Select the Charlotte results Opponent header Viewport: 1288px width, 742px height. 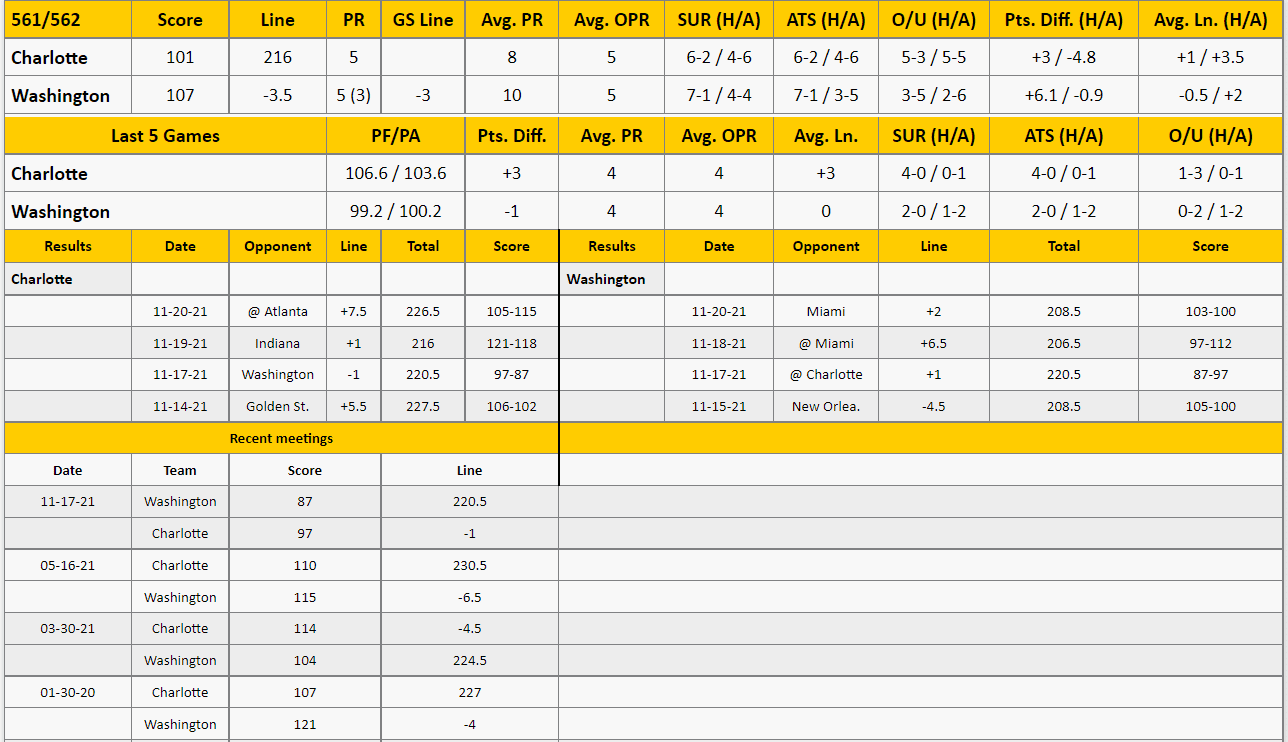pos(278,246)
